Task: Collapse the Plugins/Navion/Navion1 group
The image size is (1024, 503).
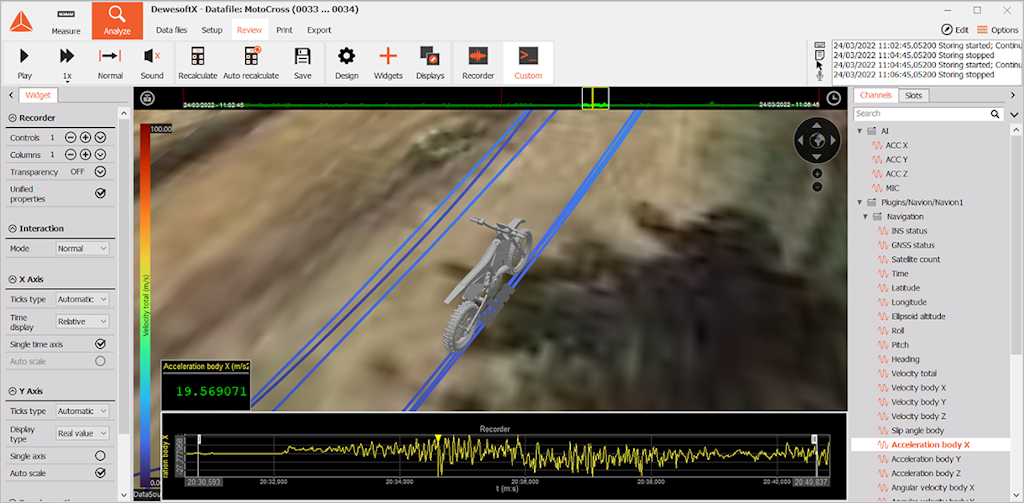Action: coord(860,203)
